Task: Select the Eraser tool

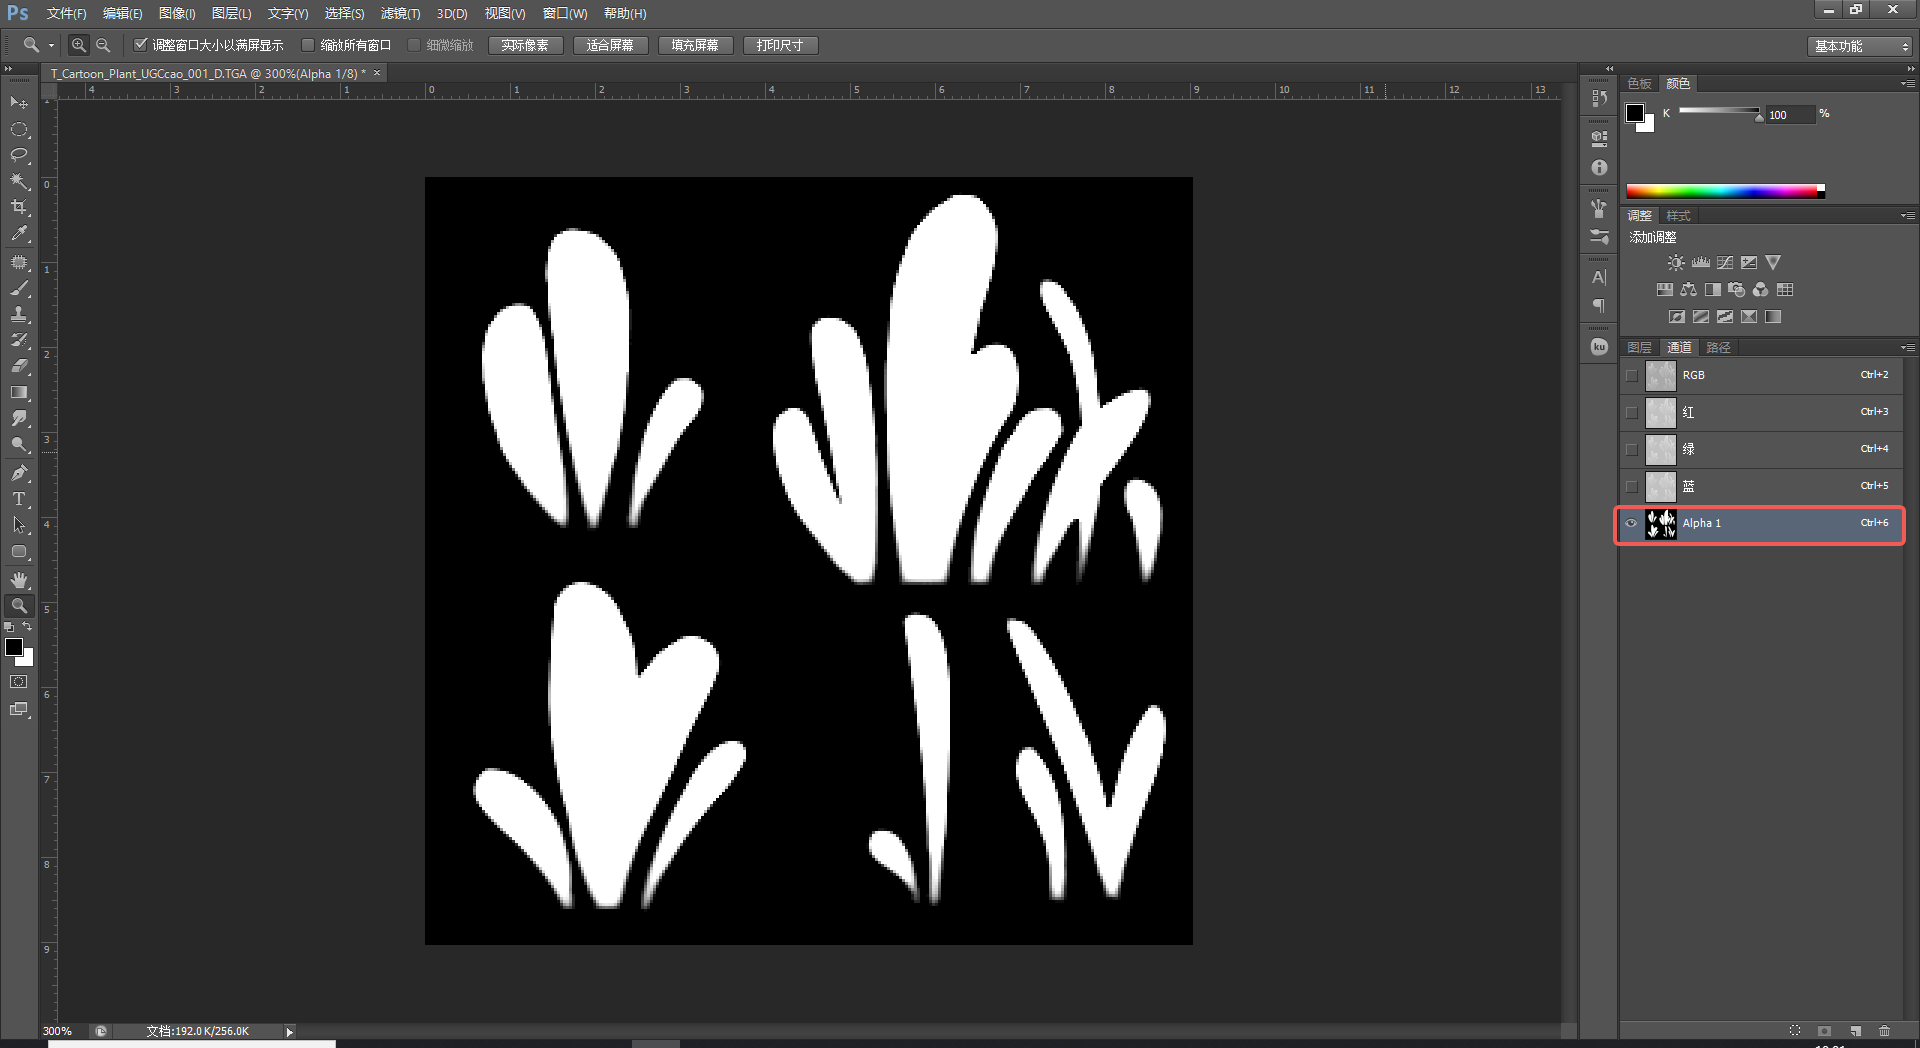Action: [x=19, y=366]
